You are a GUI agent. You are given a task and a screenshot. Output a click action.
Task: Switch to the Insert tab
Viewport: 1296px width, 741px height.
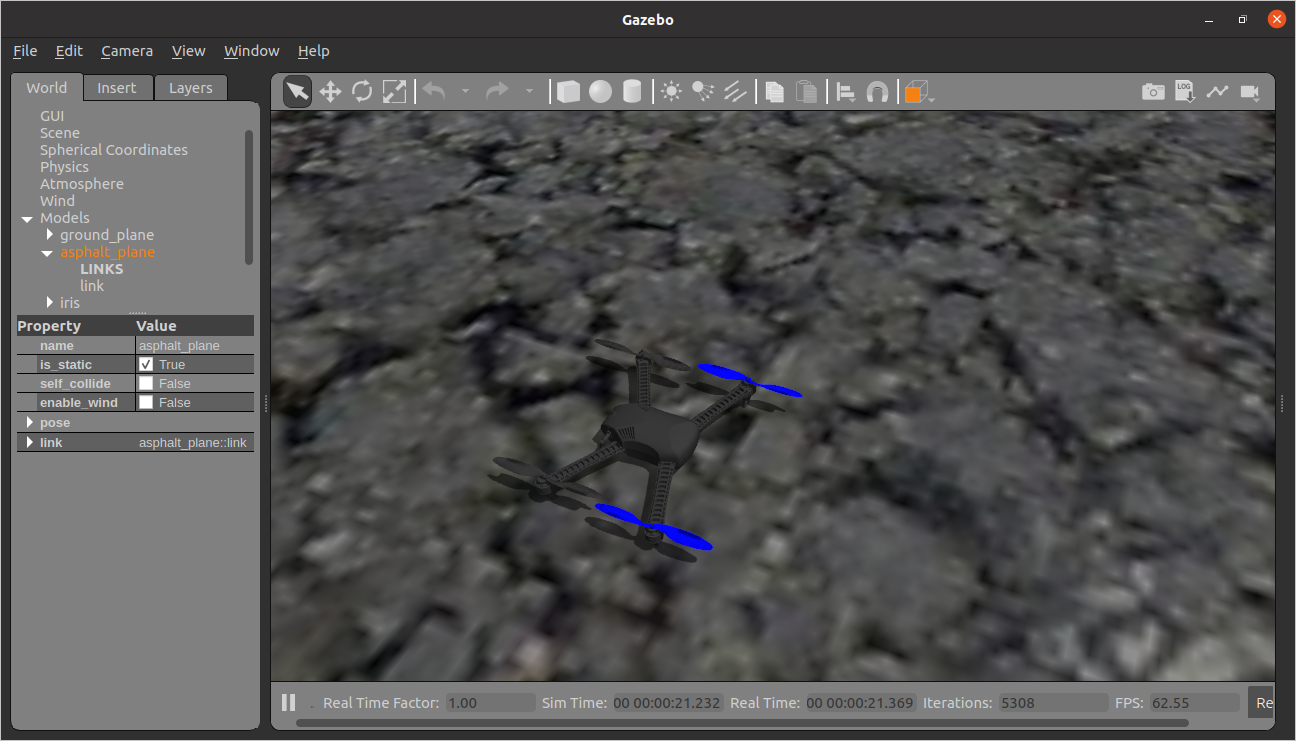pos(117,88)
